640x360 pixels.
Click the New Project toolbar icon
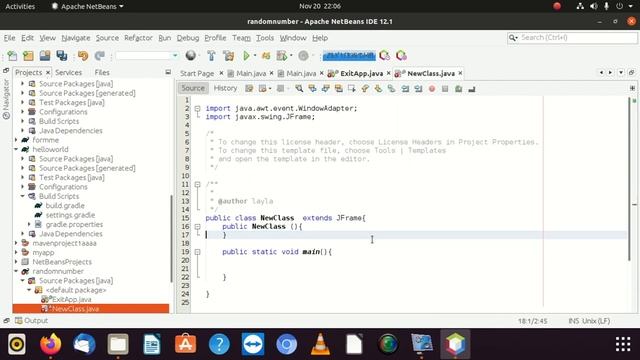[28, 56]
